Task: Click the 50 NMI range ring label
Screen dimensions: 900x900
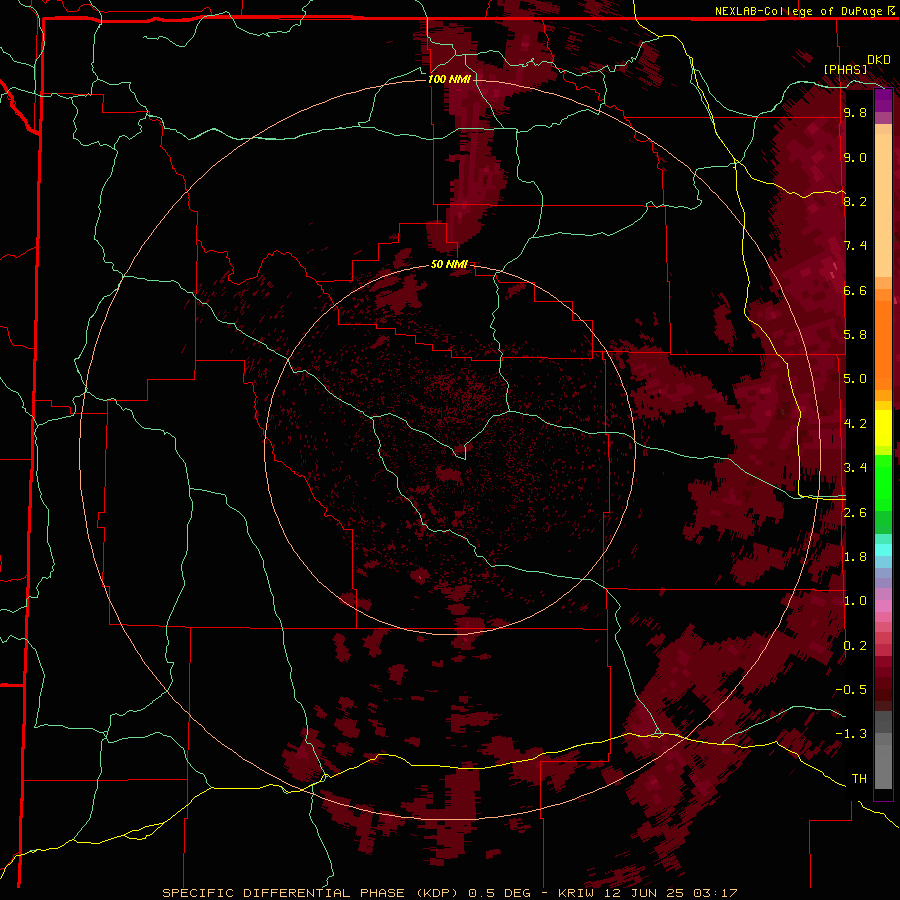Action: click(449, 265)
